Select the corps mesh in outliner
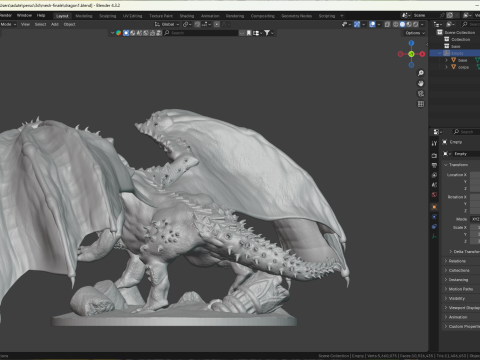480x360 pixels. [x=463, y=67]
